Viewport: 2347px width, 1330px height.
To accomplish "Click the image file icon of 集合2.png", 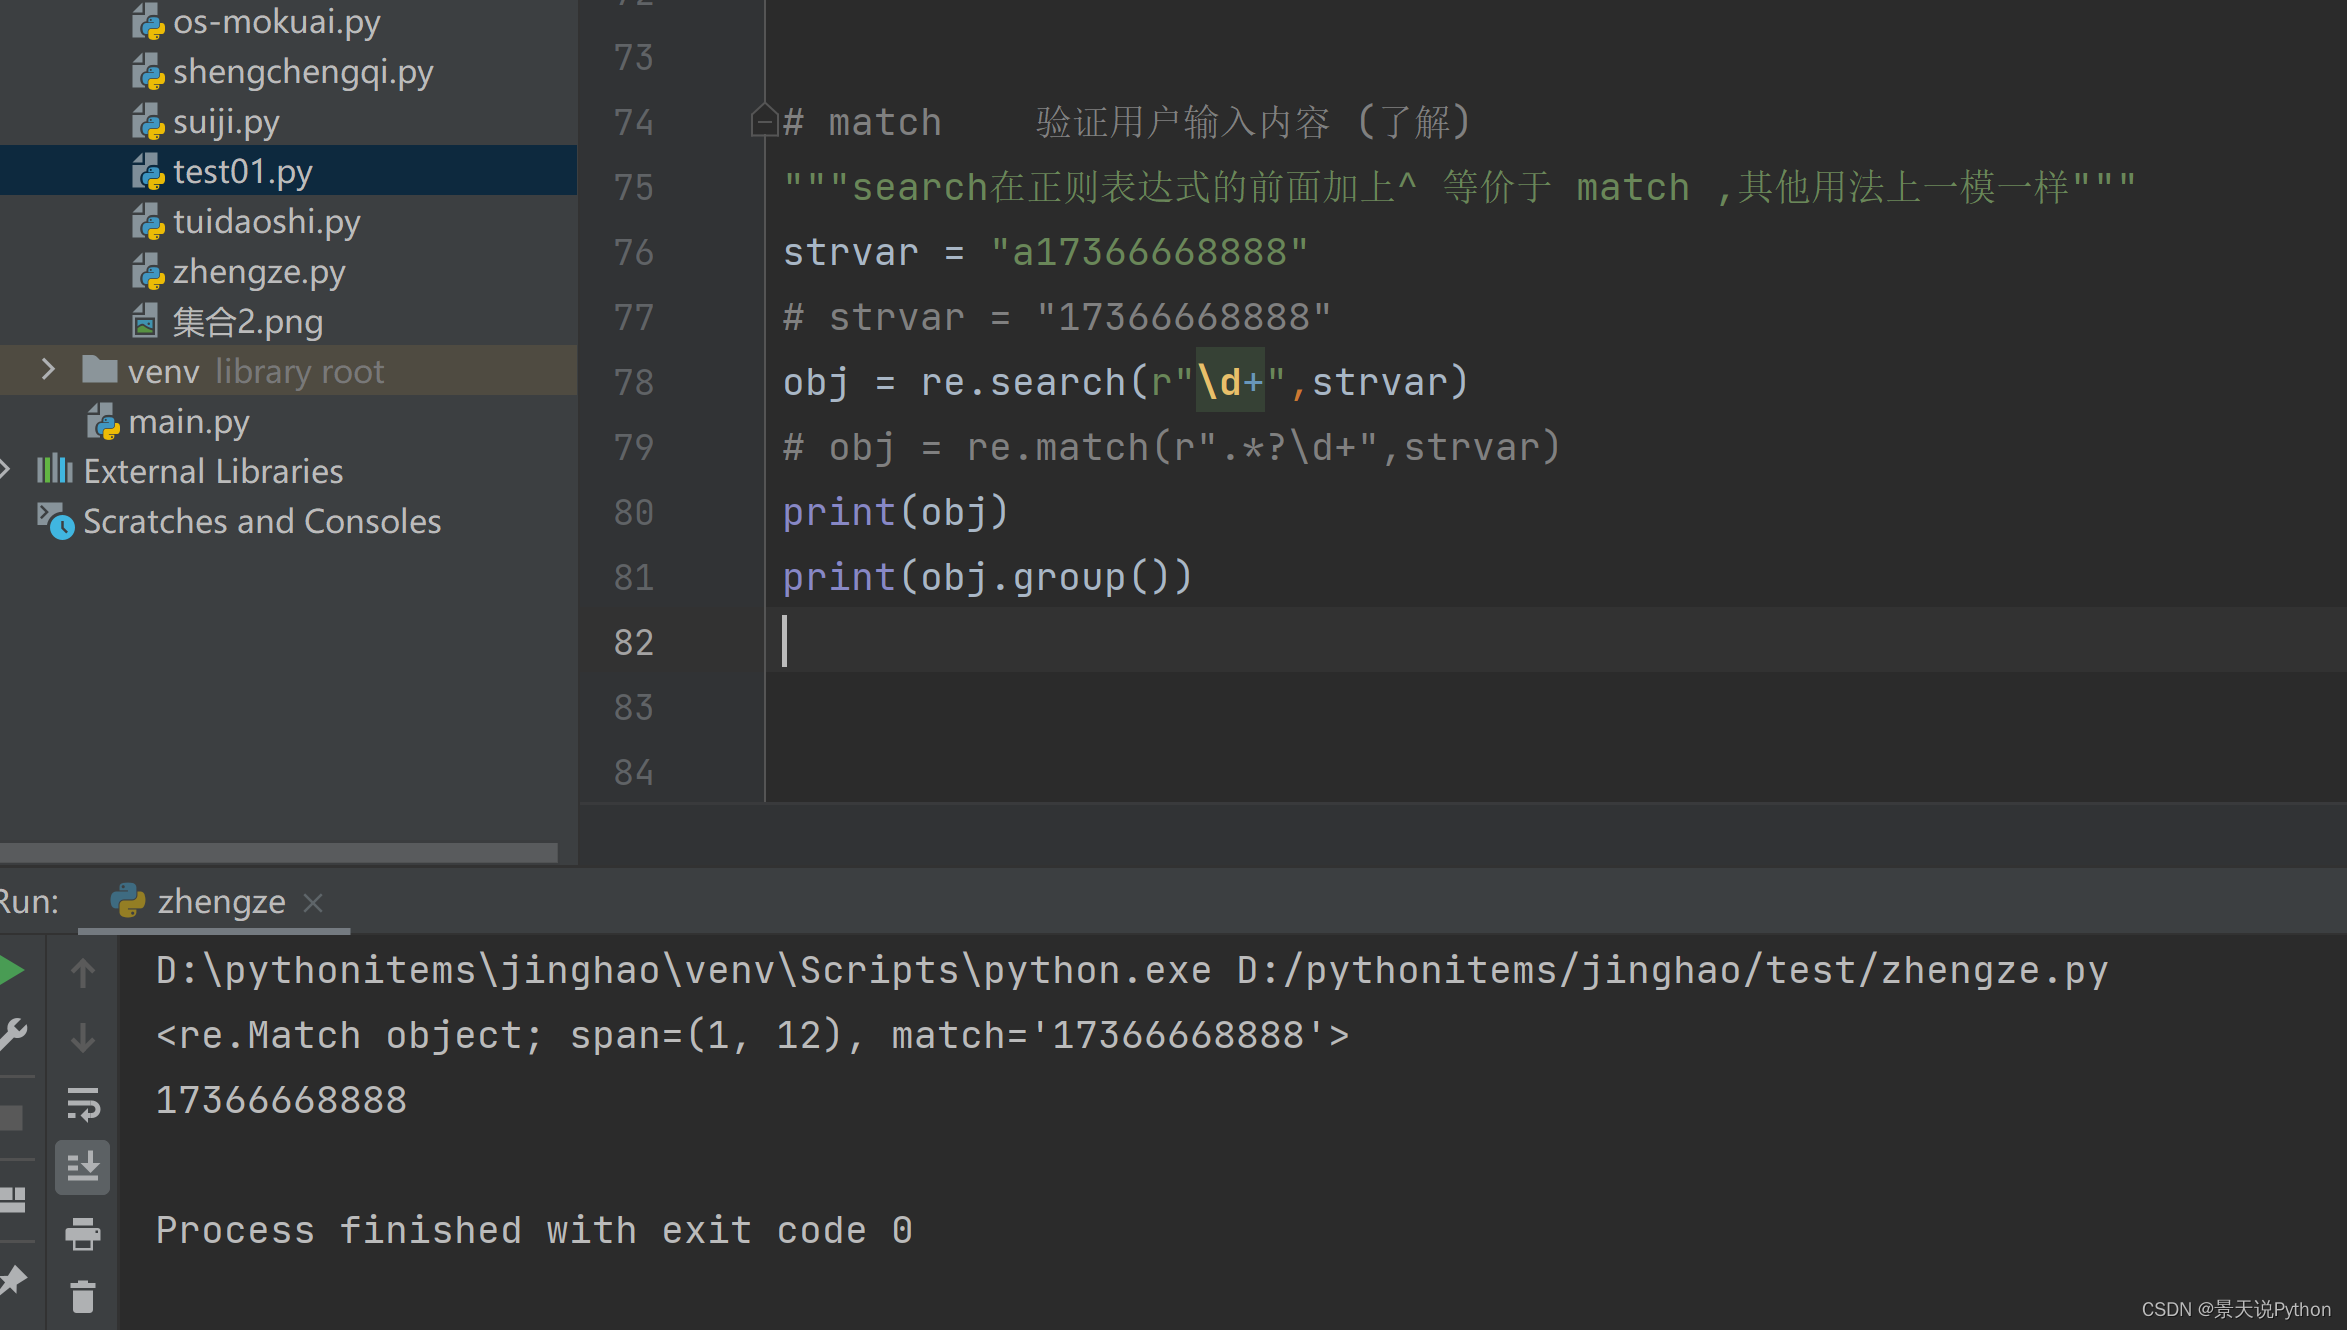I will point(146,321).
